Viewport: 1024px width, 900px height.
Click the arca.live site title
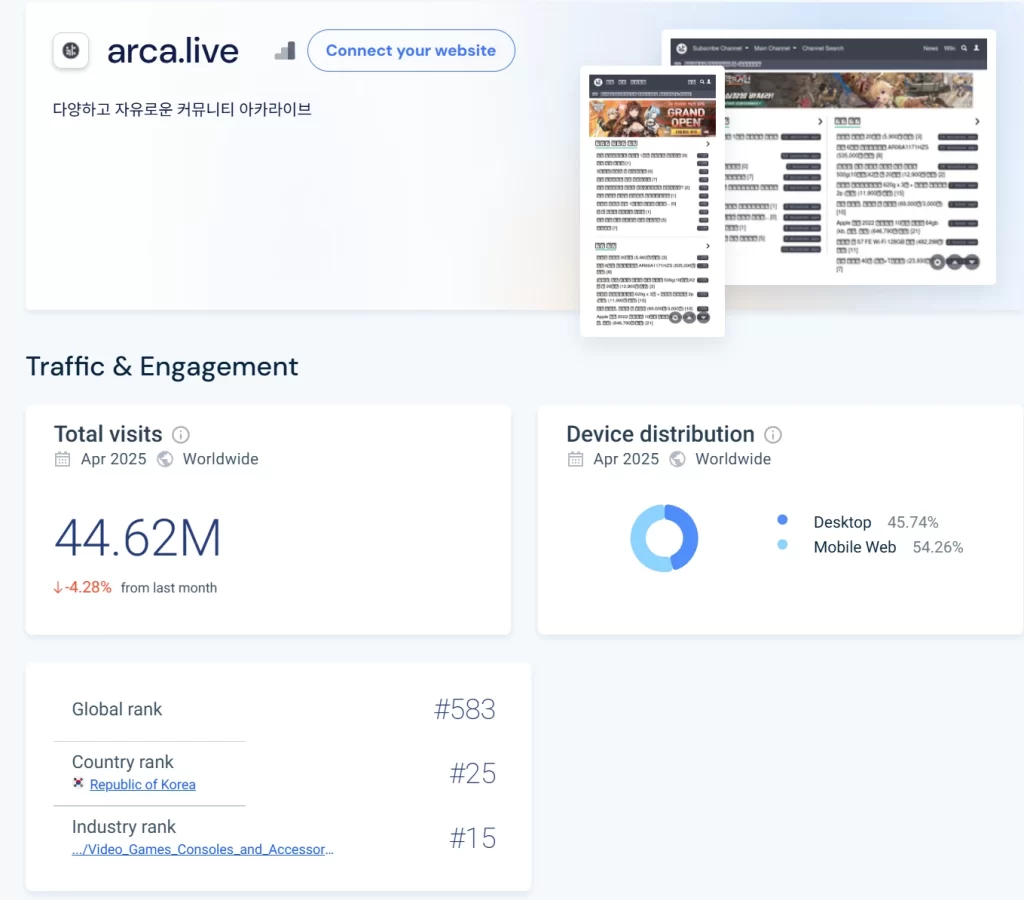(x=173, y=51)
